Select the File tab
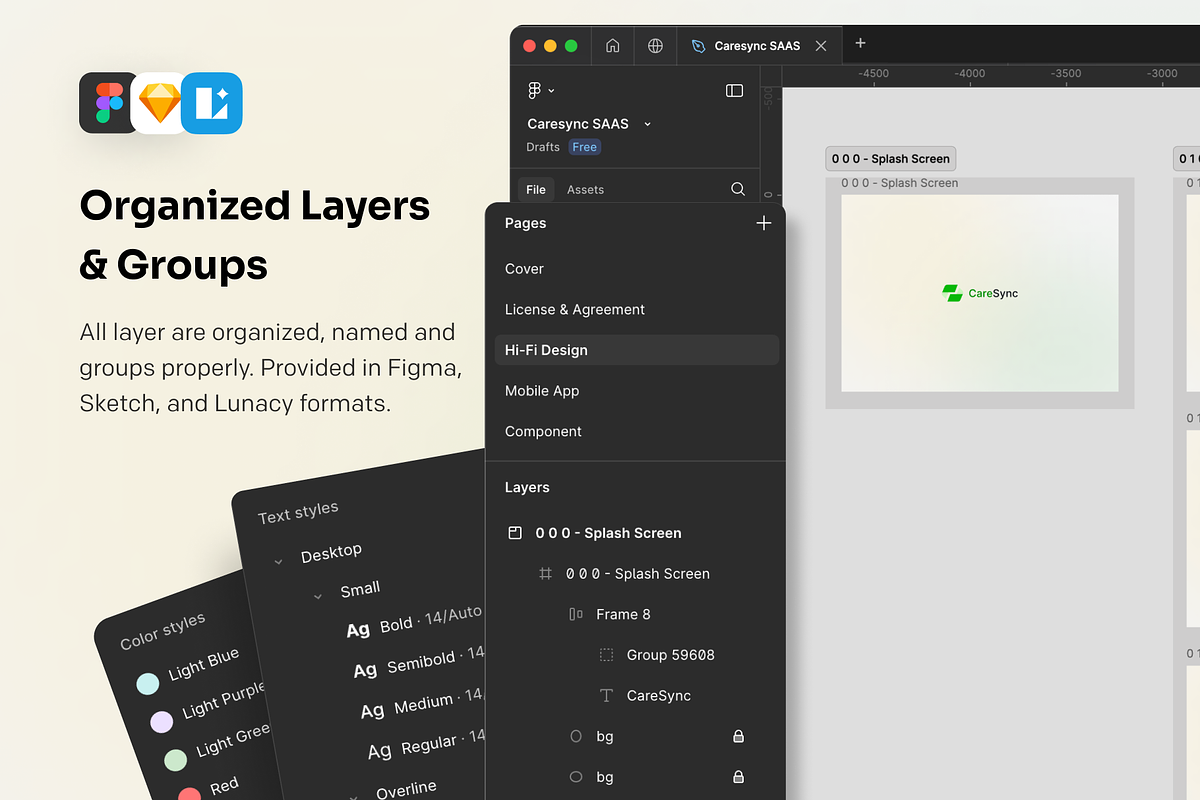The width and height of the screenshot is (1200, 800). (536, 189)
